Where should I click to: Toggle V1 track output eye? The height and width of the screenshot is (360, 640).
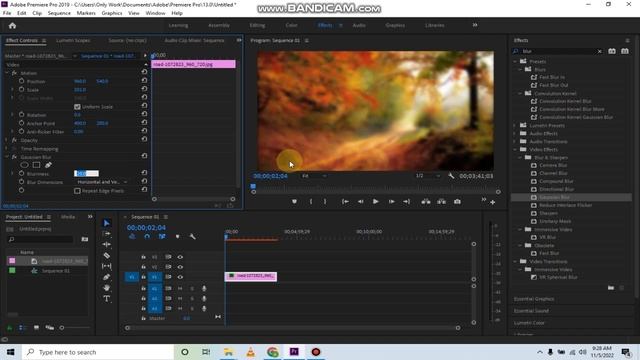coord(180,277)
